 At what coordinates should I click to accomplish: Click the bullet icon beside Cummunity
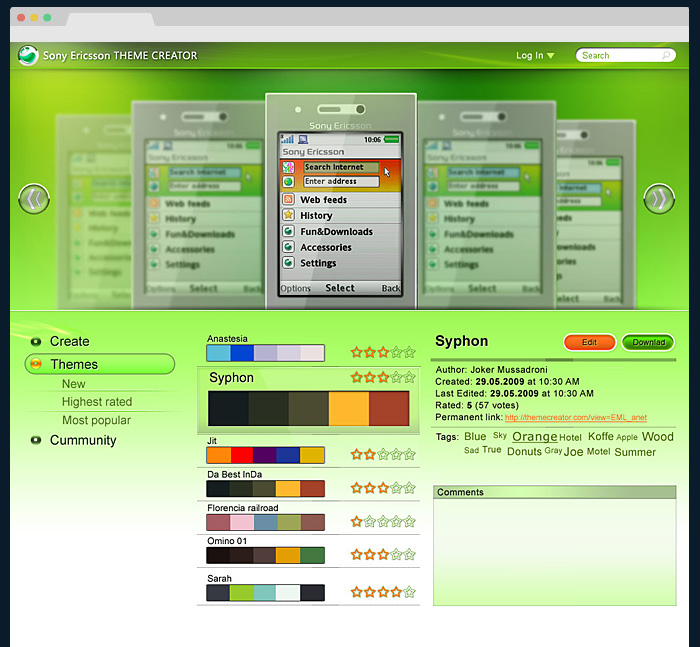click(36, 440)
